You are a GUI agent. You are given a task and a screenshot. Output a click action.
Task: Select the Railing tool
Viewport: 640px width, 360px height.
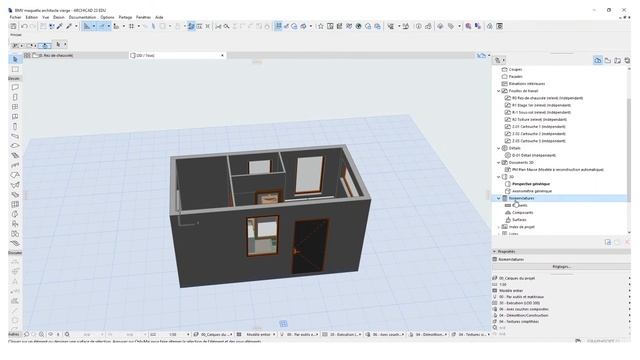15,165
